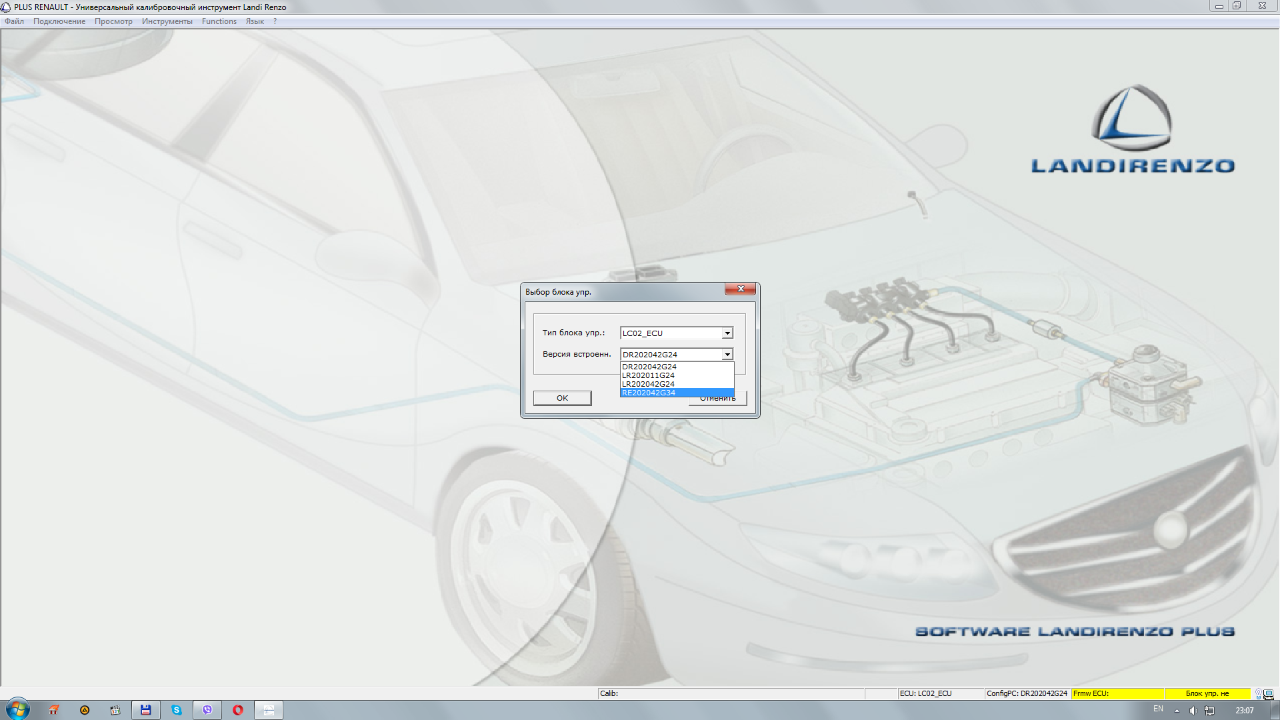
Task: Open the Viber taskbar icon
Action: pos(208,710)
